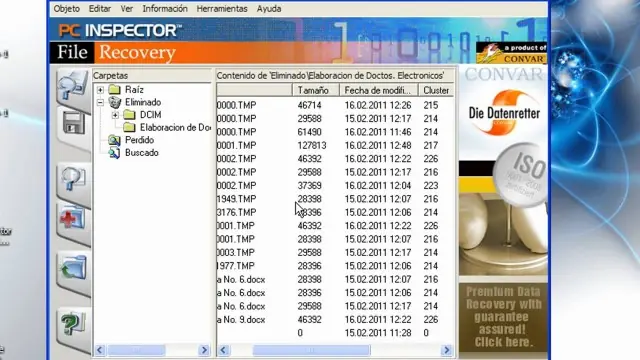Click file list scroll left arrow
Image resolution: width=640 pixels, height=360 pixels.
pyautogui.click(x=223, y=350)
